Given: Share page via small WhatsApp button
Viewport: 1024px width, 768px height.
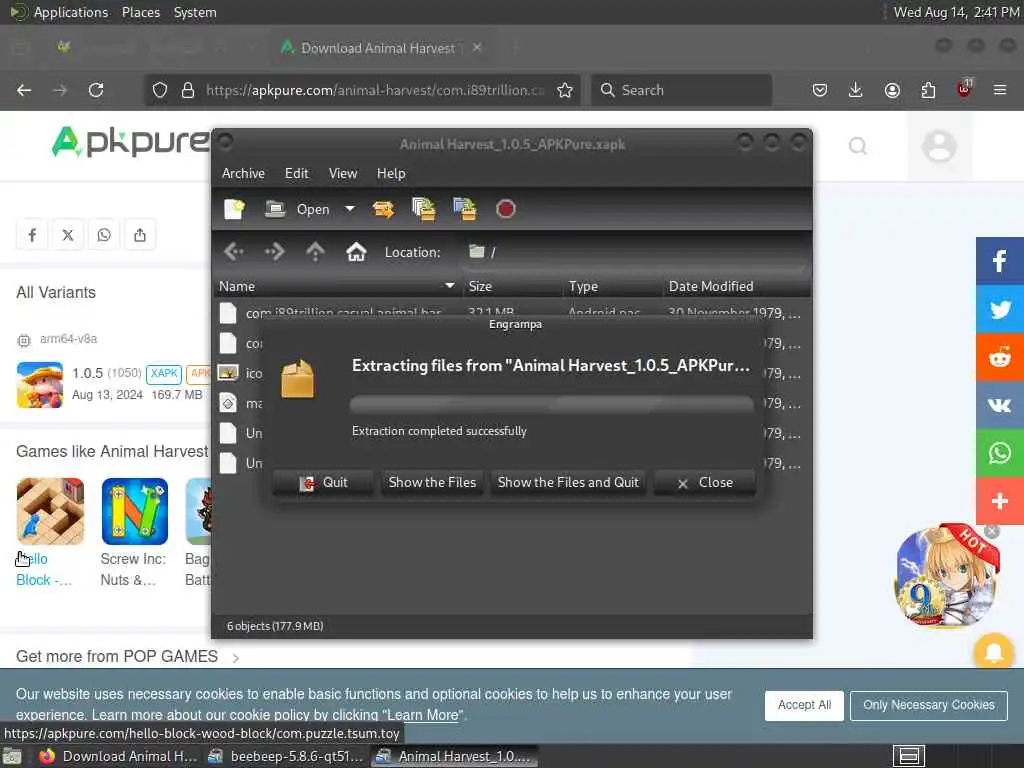Looking at the screenshot, I should 104,234.
